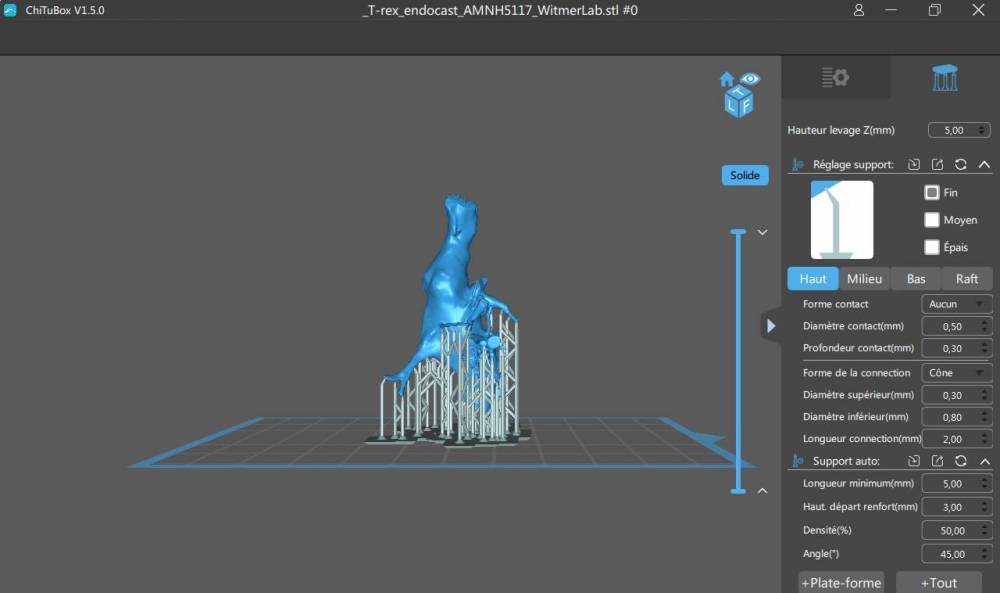
Task: Tick the Épais support checkbox
Action: click(932, 247)
